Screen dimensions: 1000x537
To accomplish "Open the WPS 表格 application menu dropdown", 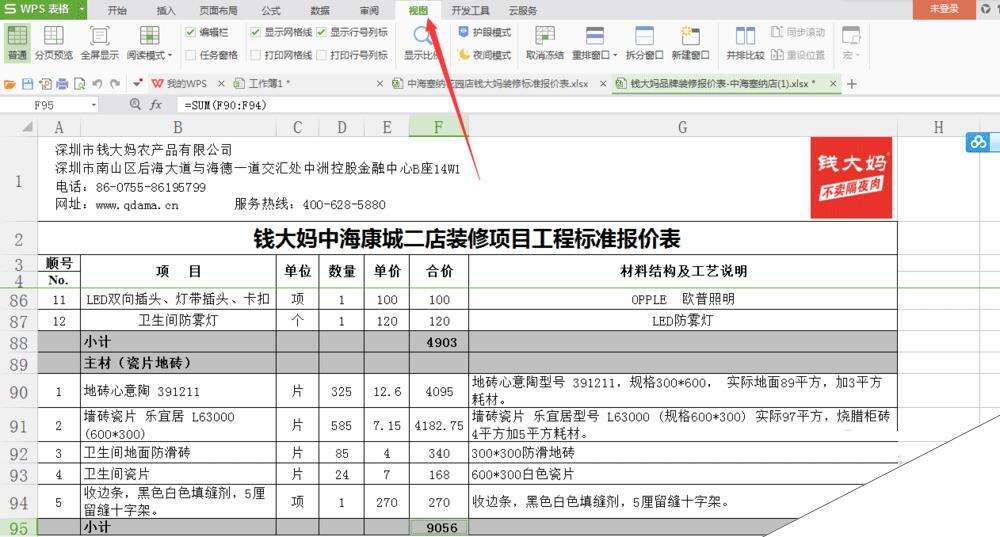I will (x=82, y=10).
